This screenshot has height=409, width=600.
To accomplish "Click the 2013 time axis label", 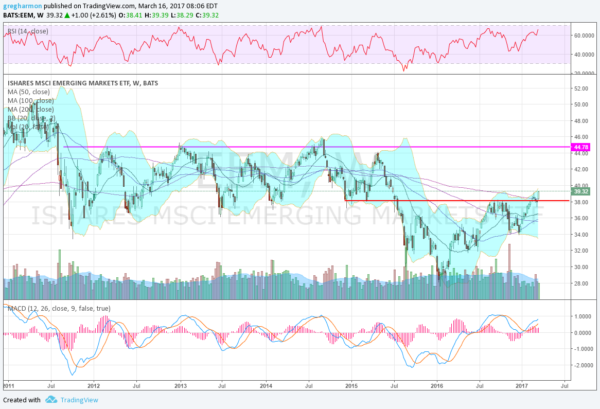I will 180,386.
